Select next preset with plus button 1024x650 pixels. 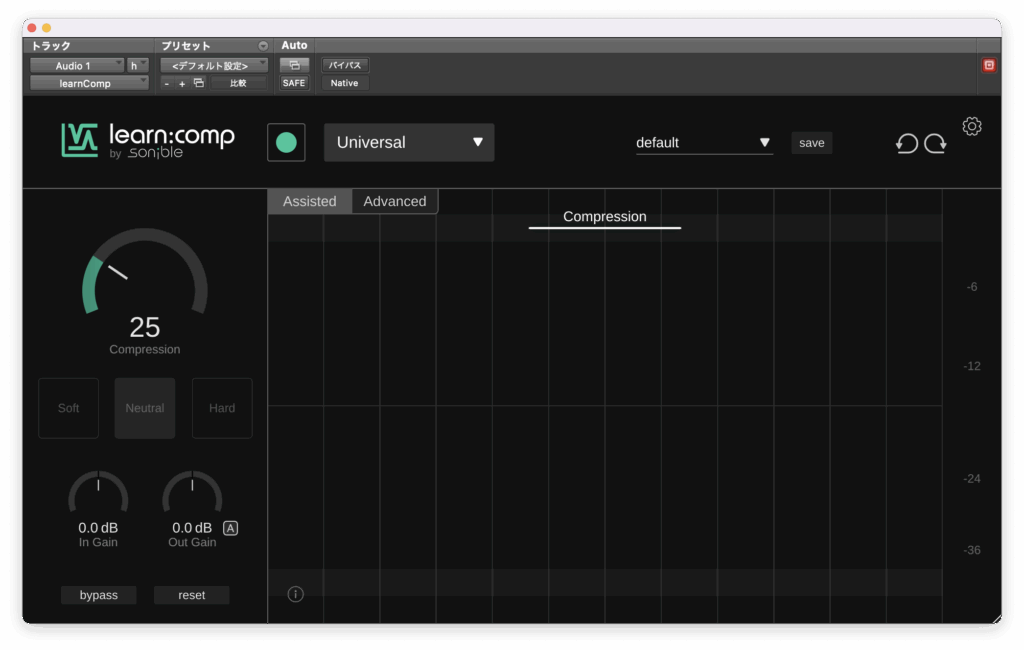(182, 84)
